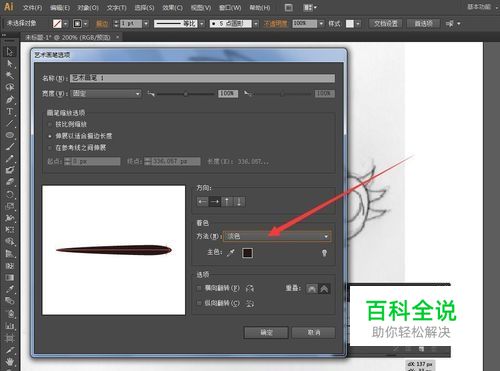Set brush direction to down arrow

(239, 201)
